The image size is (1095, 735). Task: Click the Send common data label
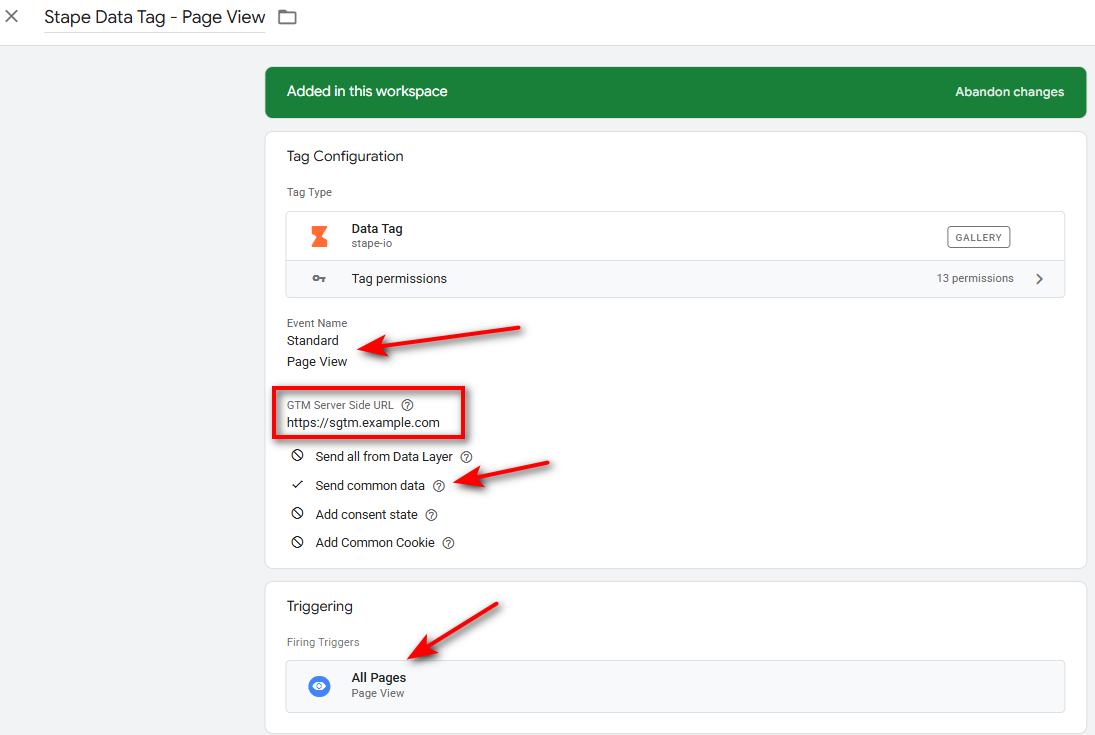(369, 486)
